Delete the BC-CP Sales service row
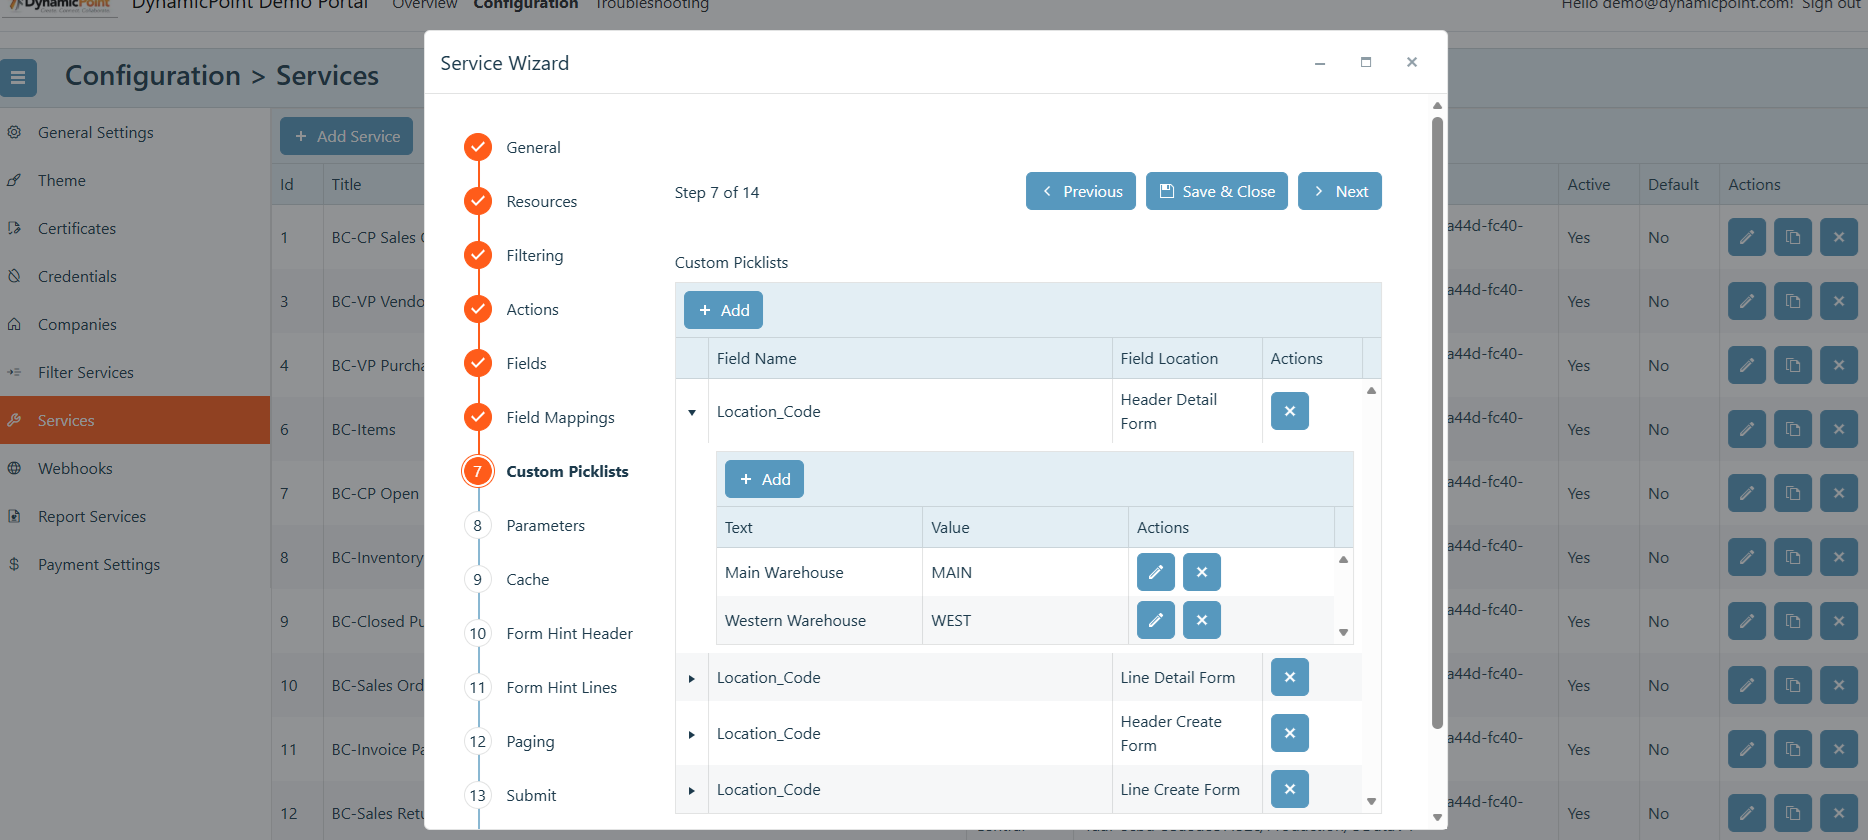1868x840 pixels. pos(1838,237)
